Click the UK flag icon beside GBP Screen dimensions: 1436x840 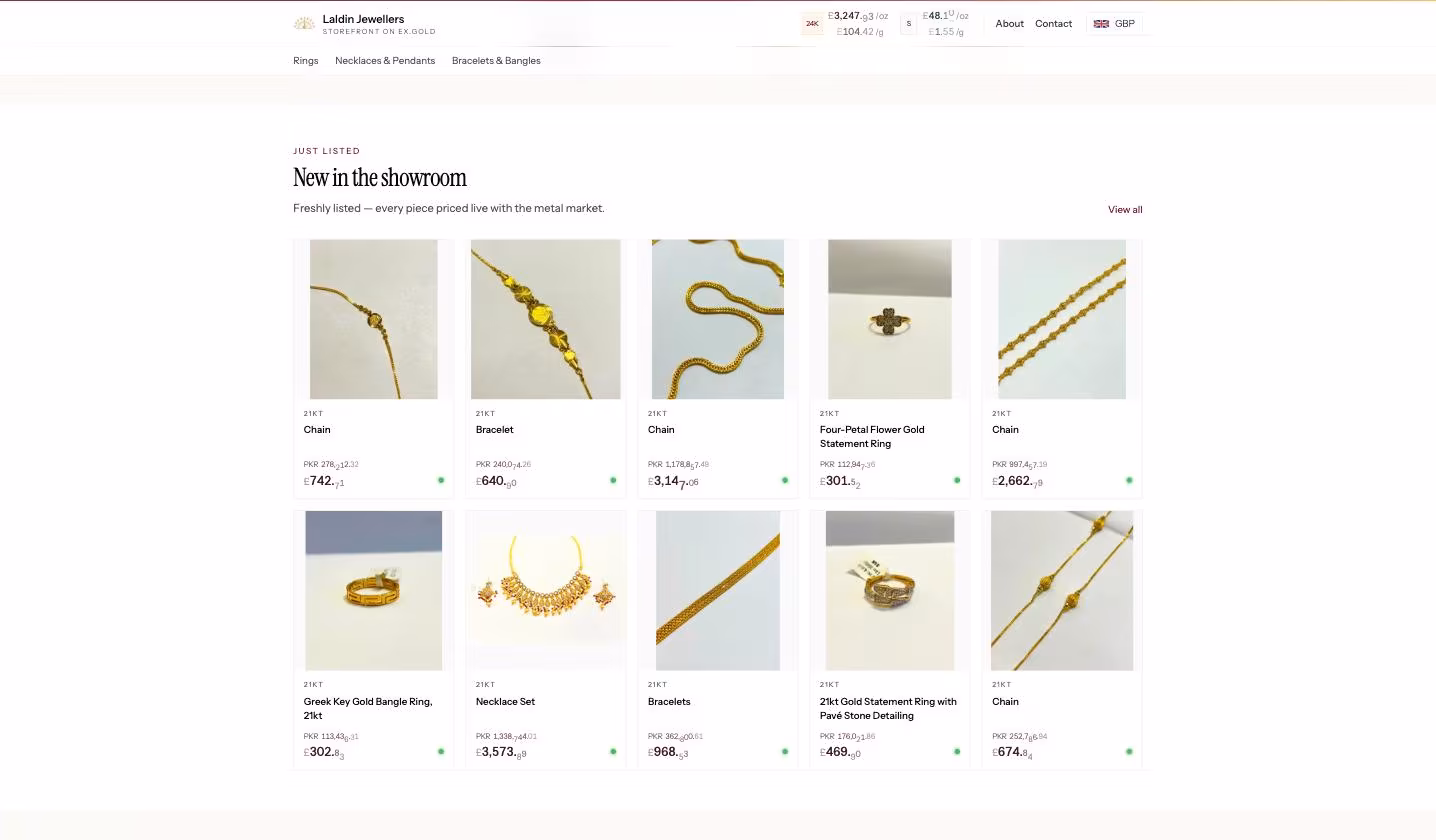click(x=1101, y=23)
